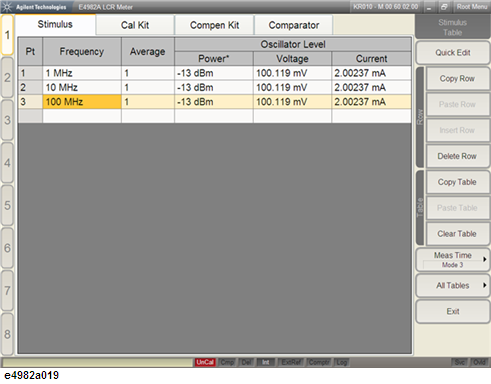Viewport: 491px width, 384px height.
Task: Click the Stimulus Table menu header
Action: 452,28
